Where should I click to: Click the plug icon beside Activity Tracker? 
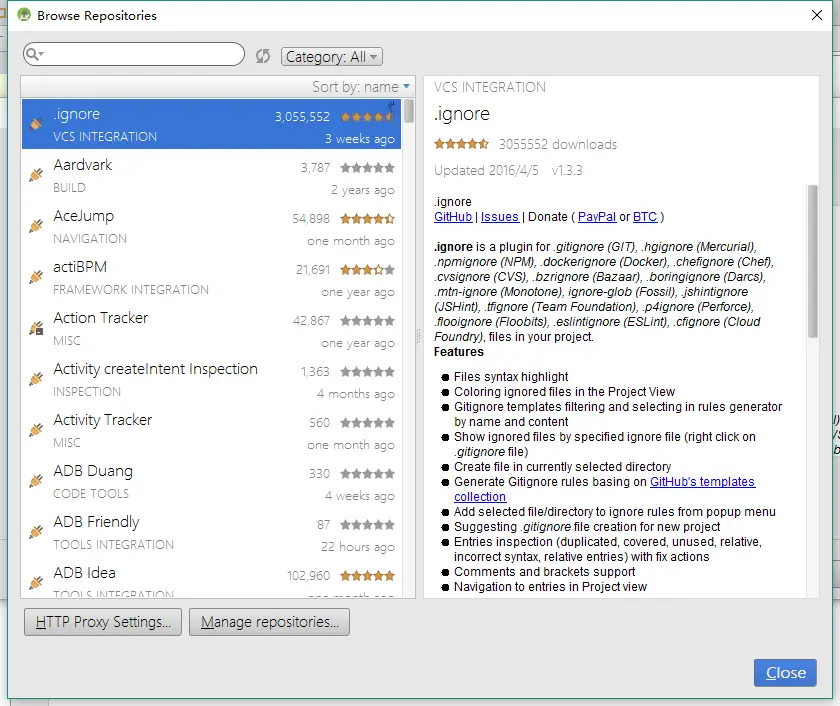click(36, 430)
